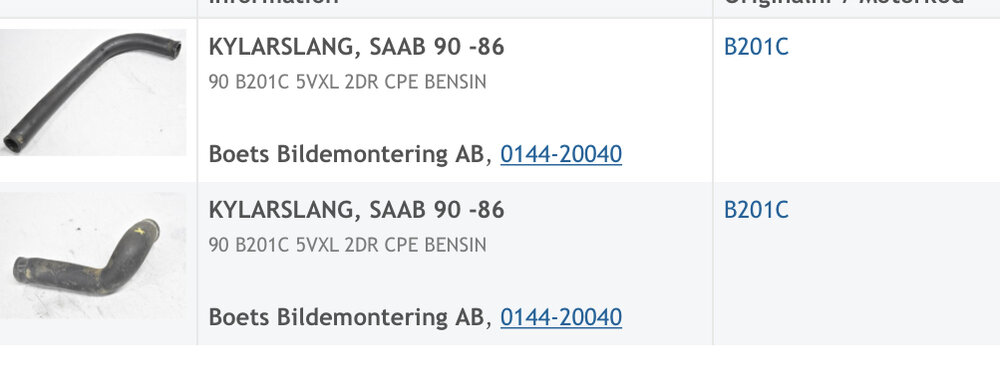Click the white area beneath the second listing row
Image resolution: width=1000 pixels, height=365 pixels.
click(x=500, y=355)
